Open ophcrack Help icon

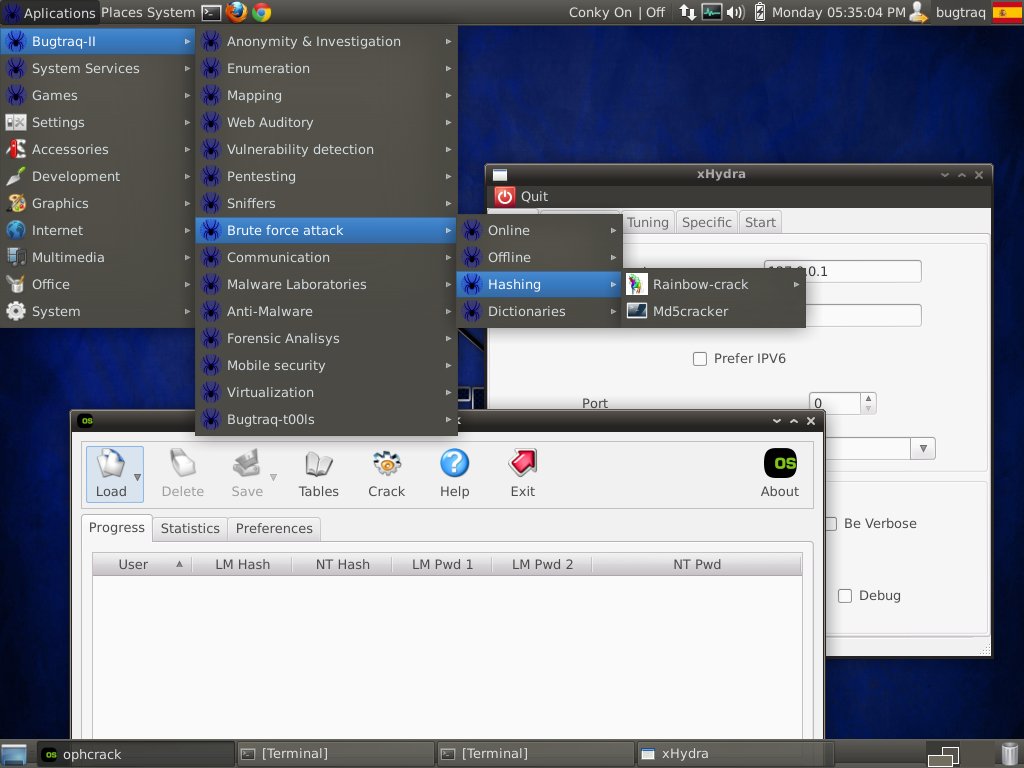coord(455,474)
